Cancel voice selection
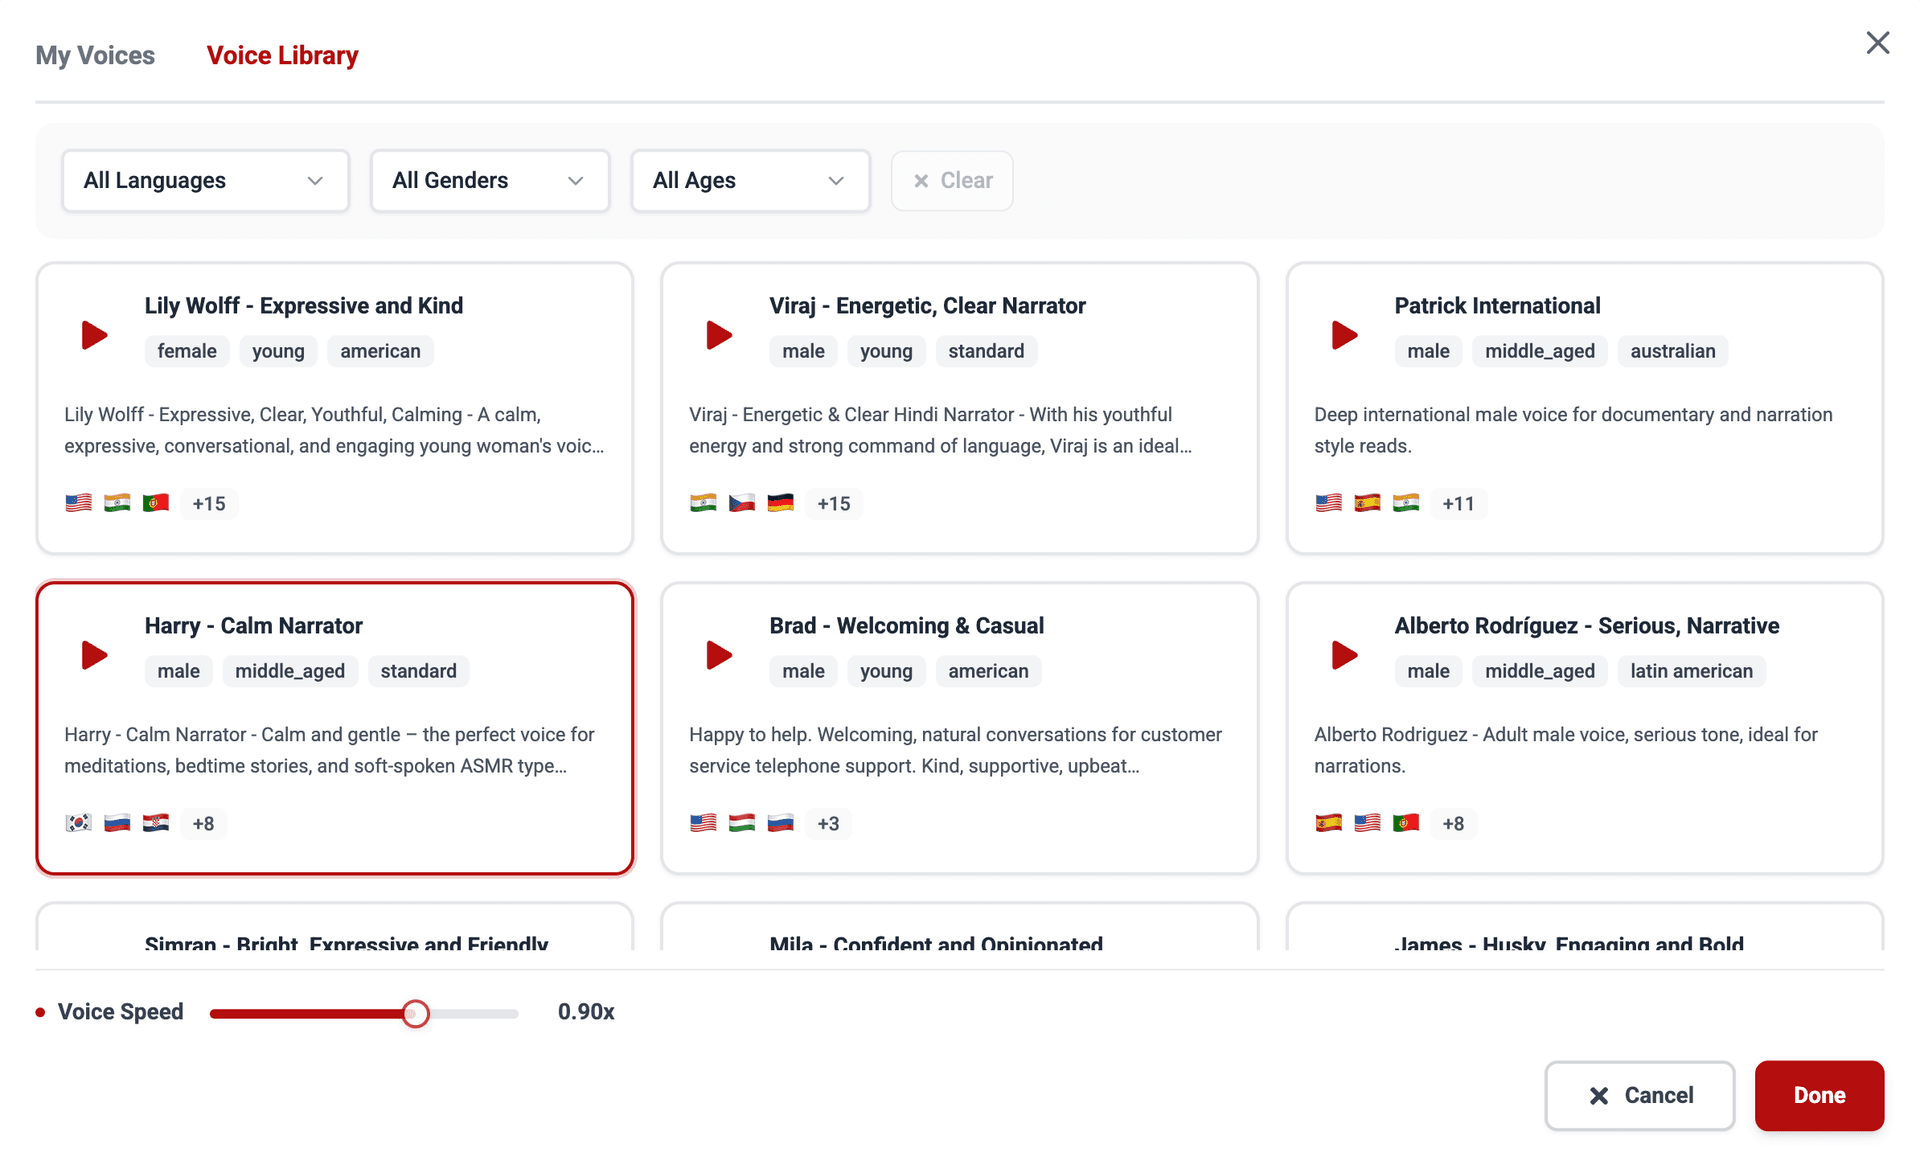The height and width of the screenshot is (1164, 1920). tap(1639, 1095)
